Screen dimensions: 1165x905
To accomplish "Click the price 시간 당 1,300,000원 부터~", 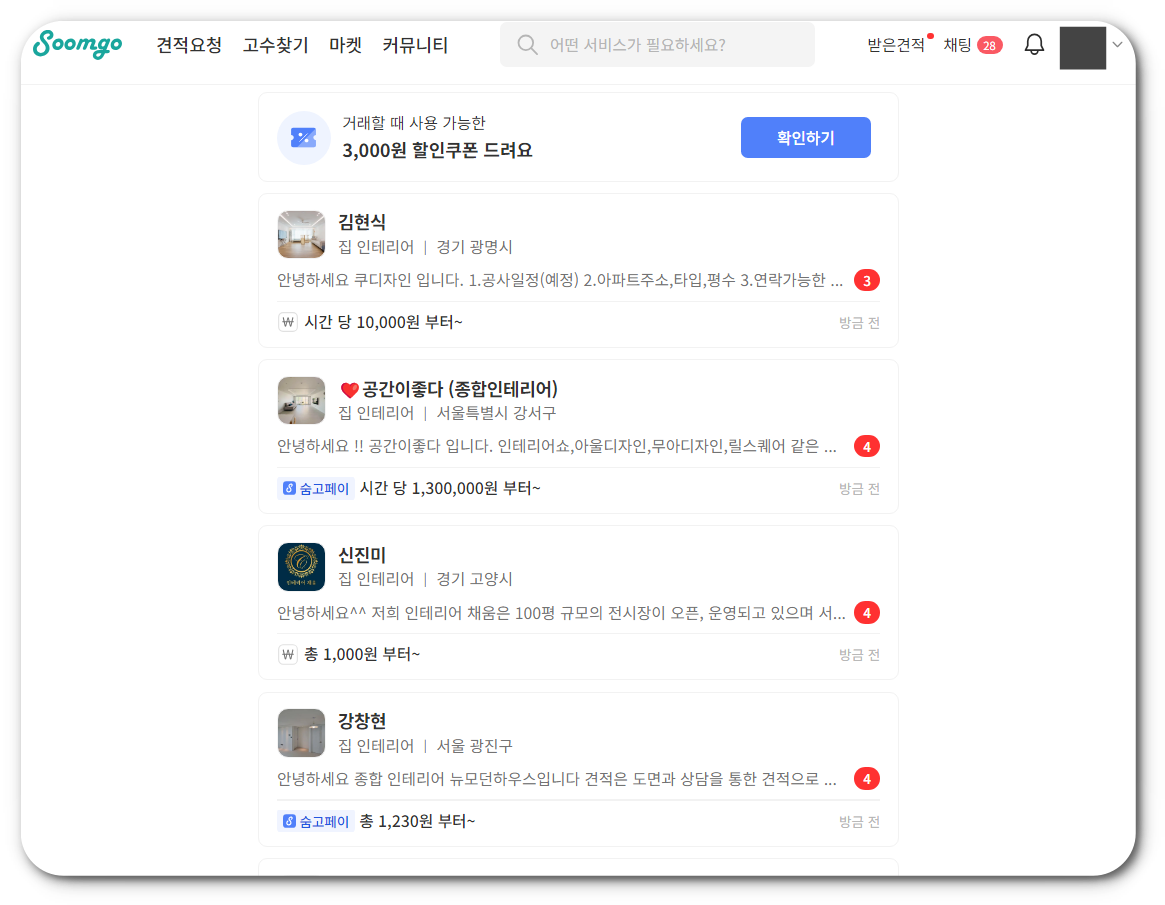I will (x=450, y=488).
